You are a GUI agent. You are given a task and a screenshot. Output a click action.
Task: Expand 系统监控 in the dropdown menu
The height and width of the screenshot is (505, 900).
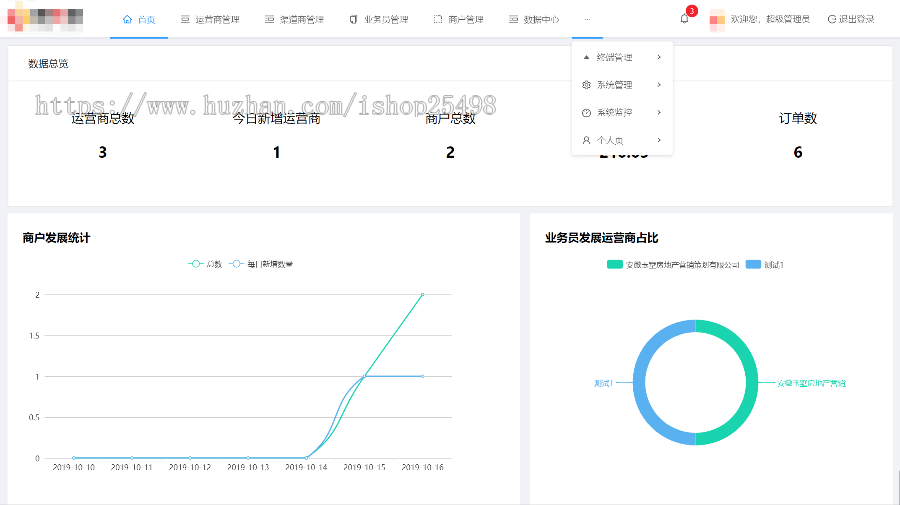click(622, 112)
